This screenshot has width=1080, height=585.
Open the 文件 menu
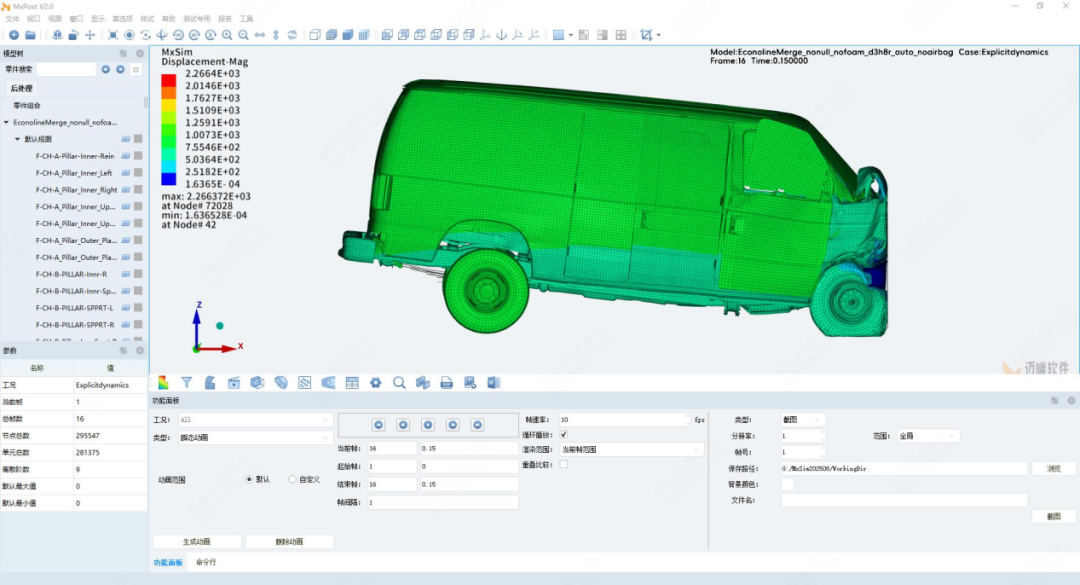pyautogui.click(x=12, y=19)
